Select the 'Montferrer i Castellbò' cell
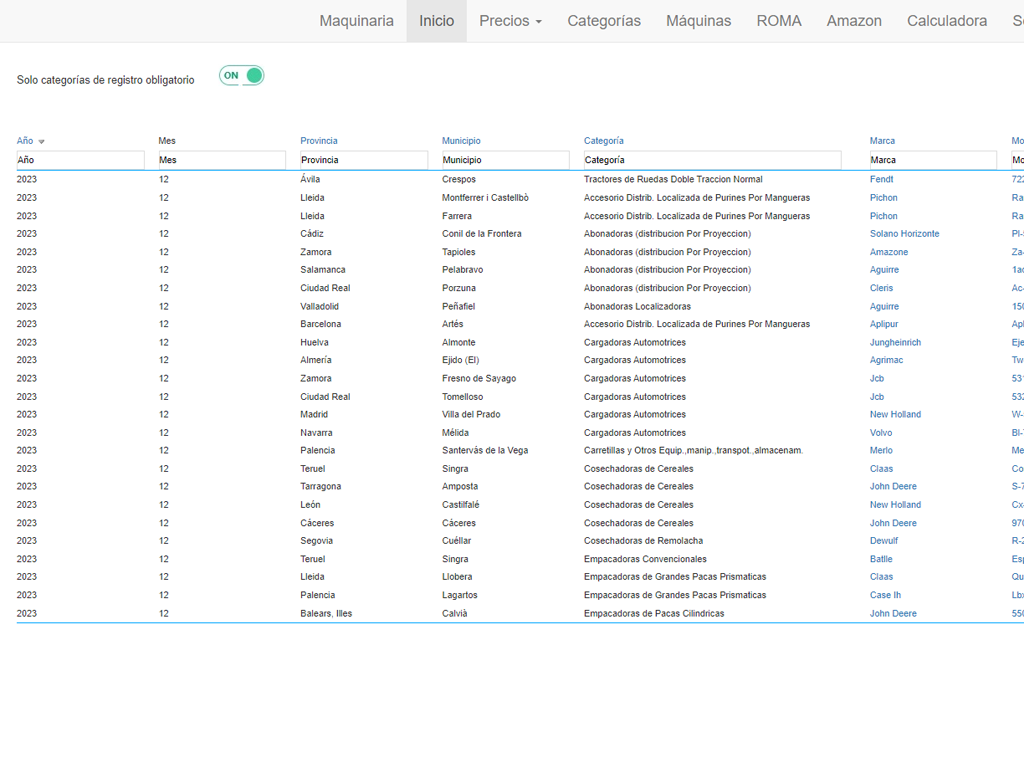 point(485,198)
